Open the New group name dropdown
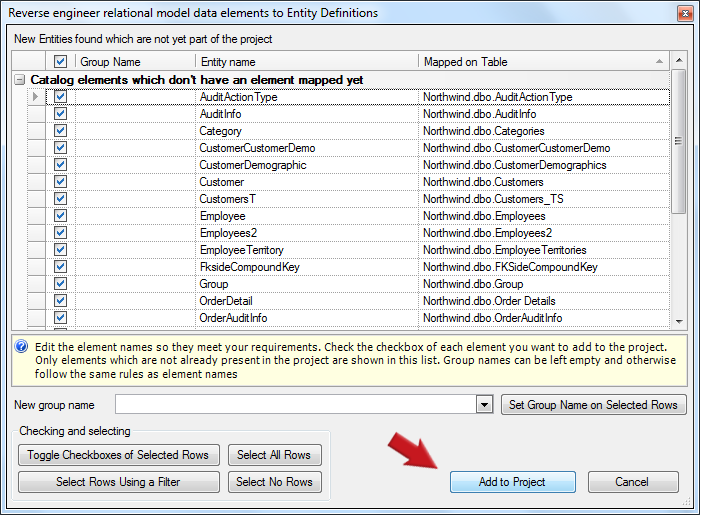Screen dimensions: 701x516 click(x=484, y=405)
